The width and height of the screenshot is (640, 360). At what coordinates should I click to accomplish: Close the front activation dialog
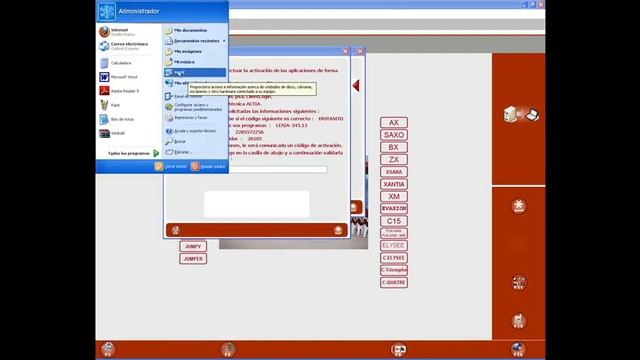click(345, 51)
